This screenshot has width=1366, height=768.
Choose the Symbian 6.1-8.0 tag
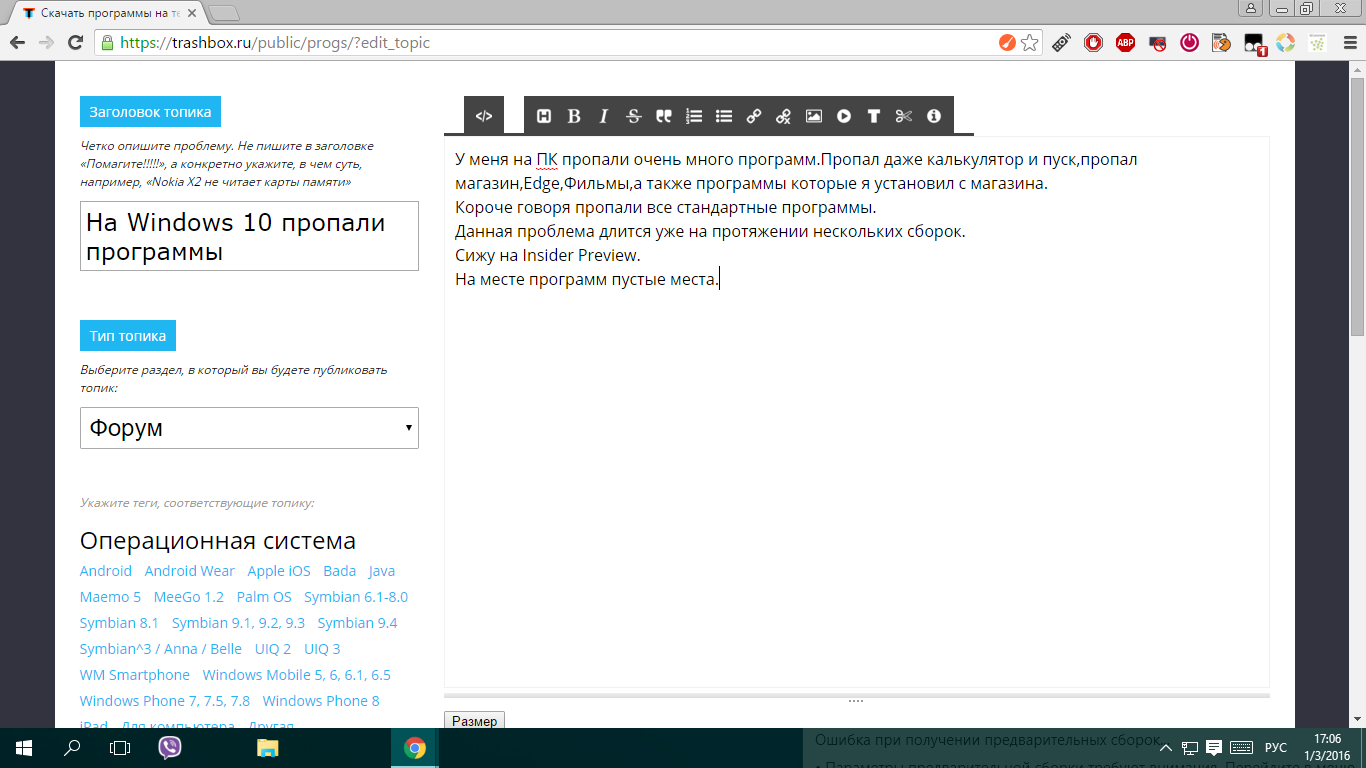(x=356, y=597)
